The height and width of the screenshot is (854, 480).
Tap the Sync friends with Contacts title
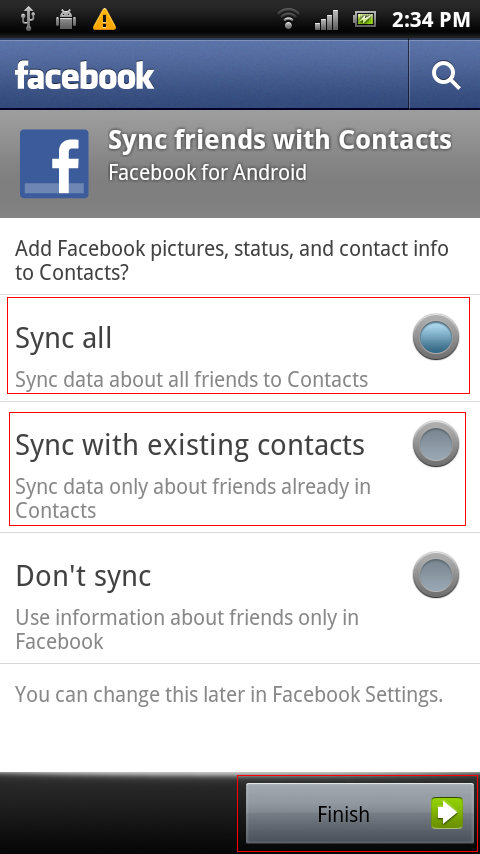click(280, 140)
